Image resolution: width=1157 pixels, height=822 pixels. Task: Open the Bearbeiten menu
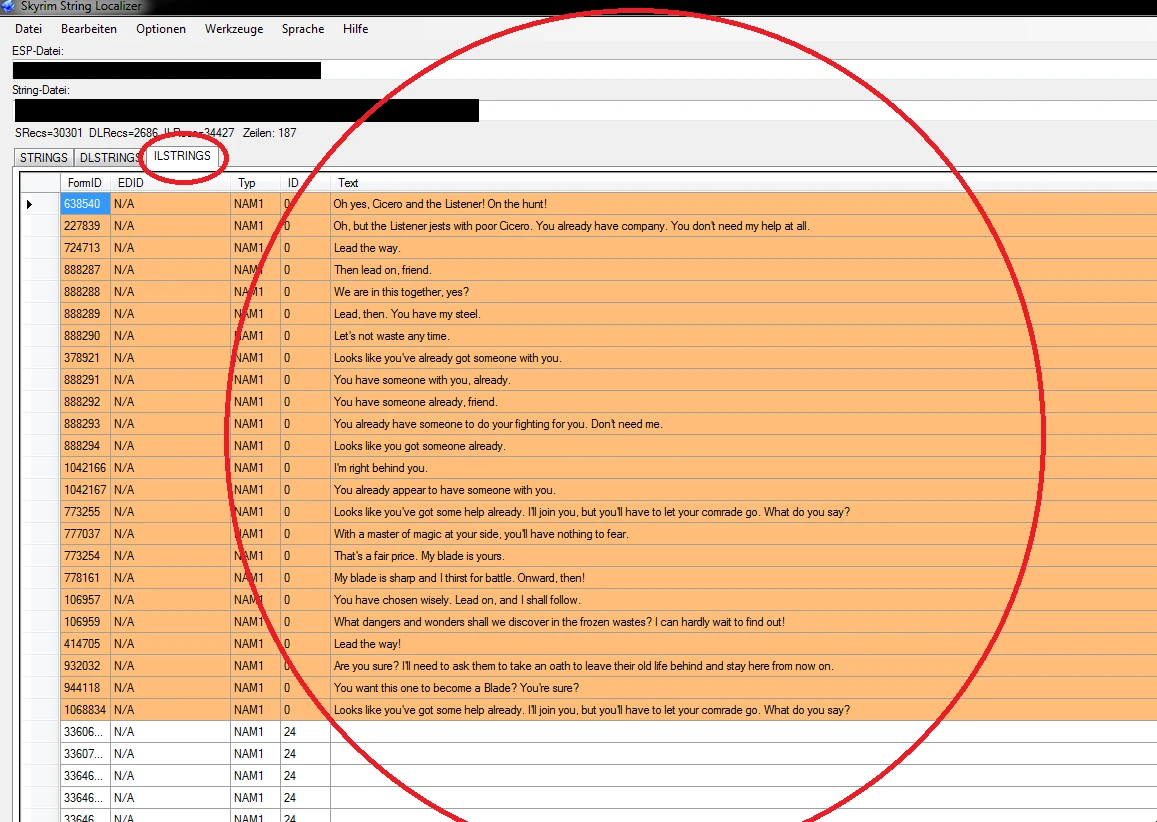pos(89,29)
